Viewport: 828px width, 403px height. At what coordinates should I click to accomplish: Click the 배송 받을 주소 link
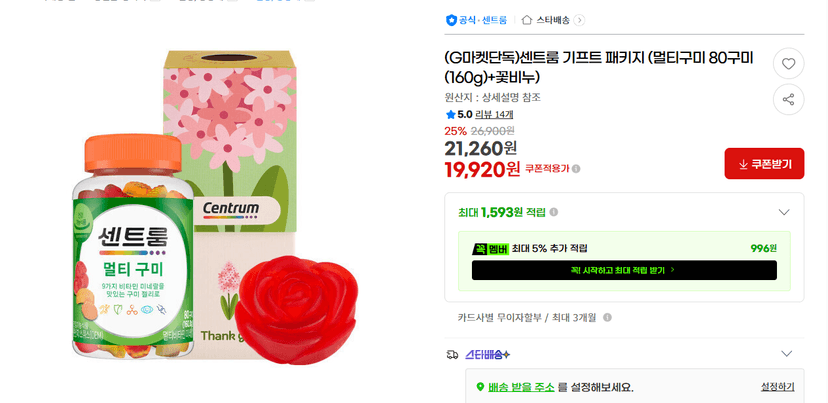click(x=521, y=387)
